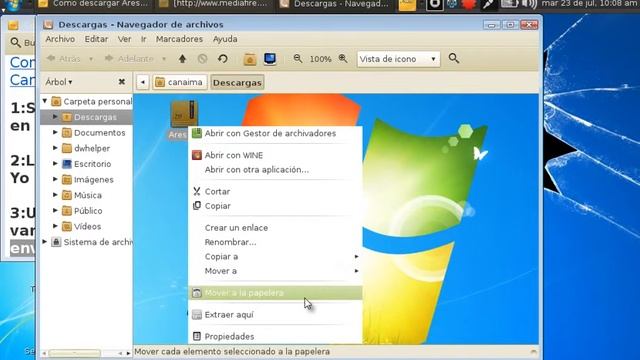Choose Propiedades in context menu
The image size is (640, 360).
(x=275, y=336)
